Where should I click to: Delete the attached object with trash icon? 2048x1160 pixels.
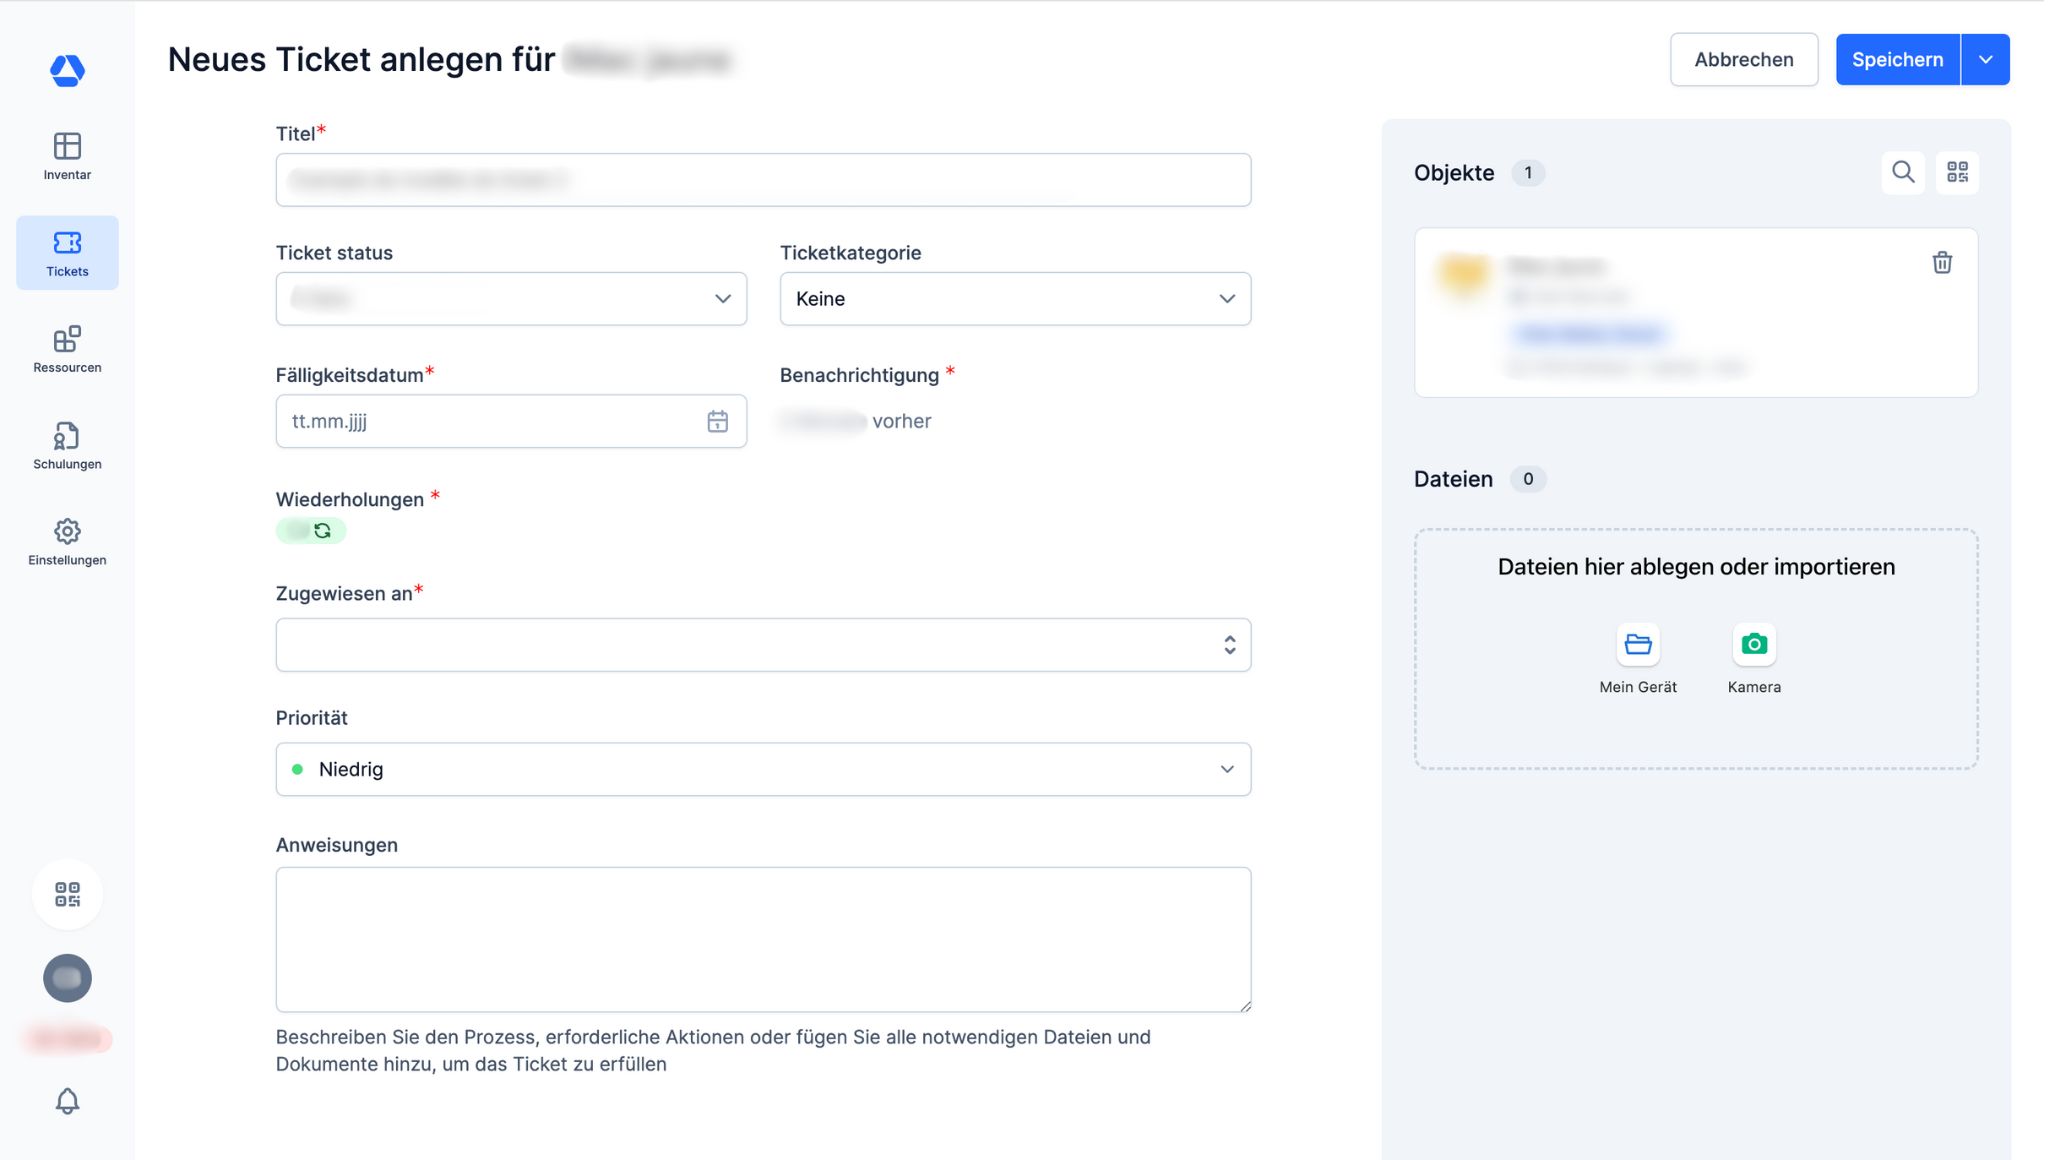(x=1942, y=263)
